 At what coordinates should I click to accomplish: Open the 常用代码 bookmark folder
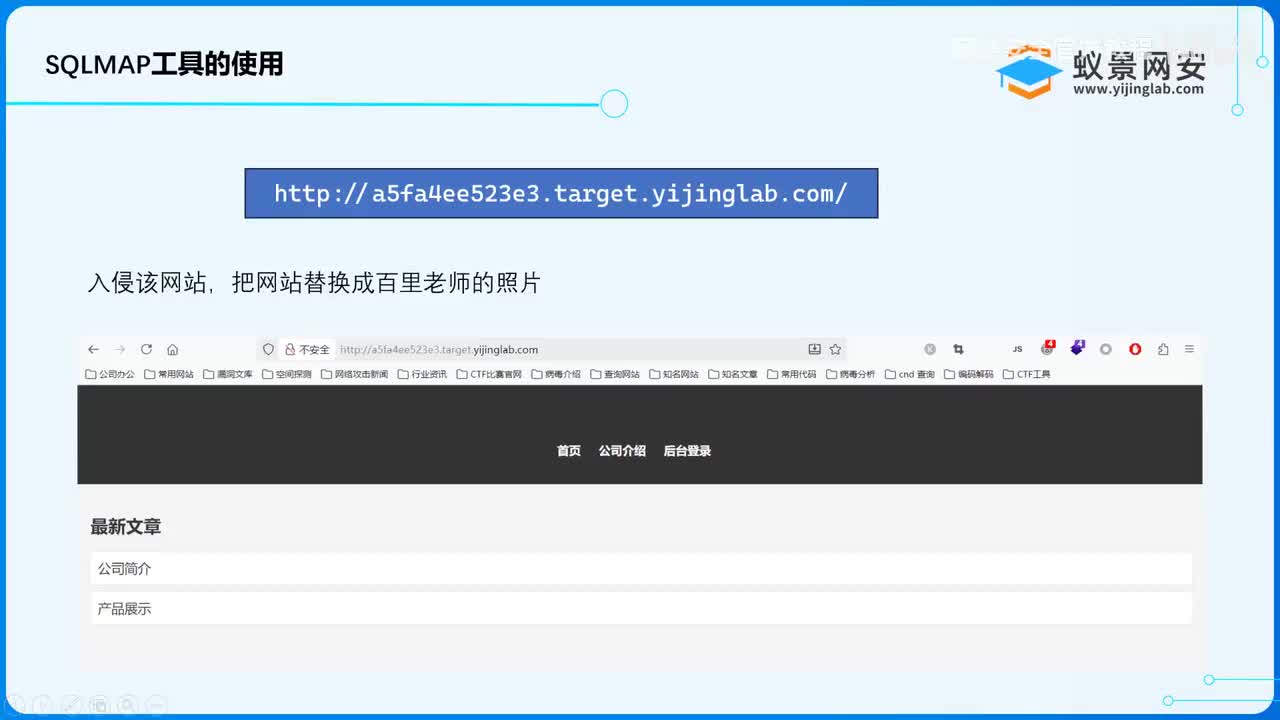(x=792, y=374)
